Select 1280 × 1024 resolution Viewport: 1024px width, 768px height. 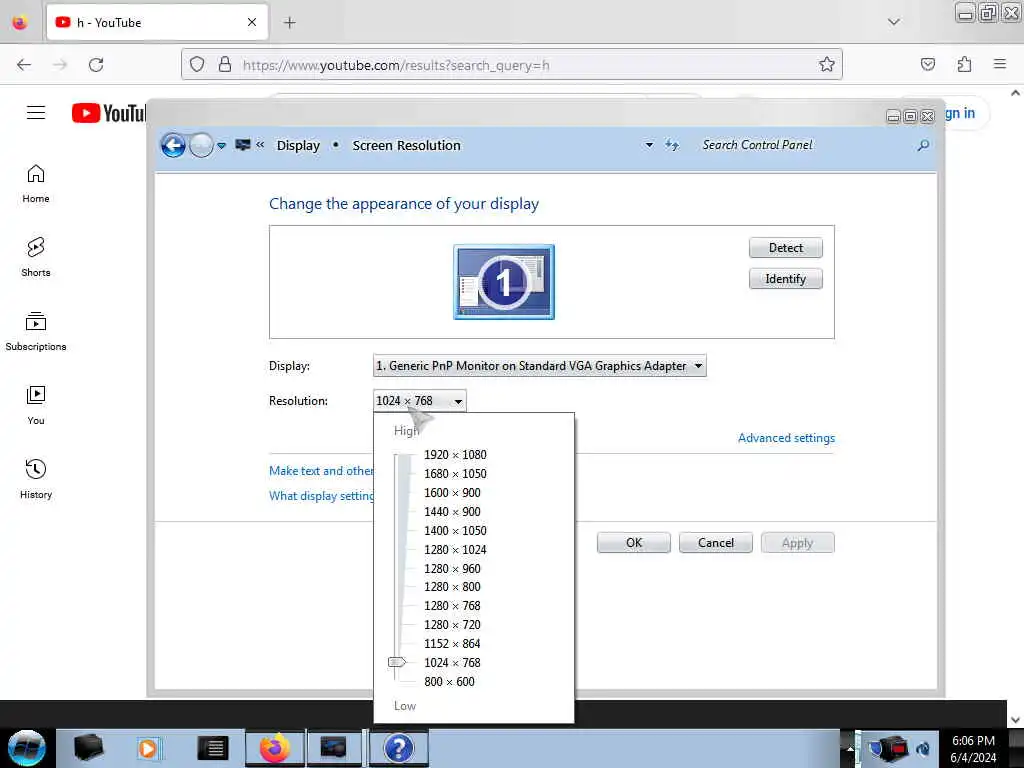coord(455,549)
